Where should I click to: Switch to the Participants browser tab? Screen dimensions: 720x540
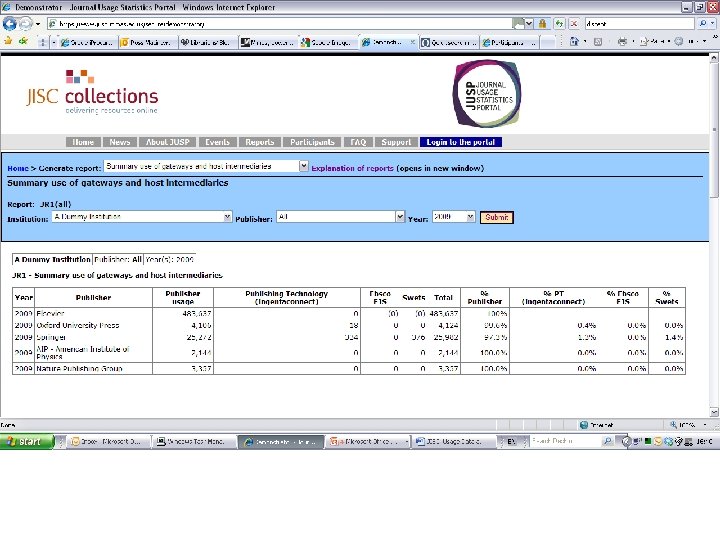509,42
